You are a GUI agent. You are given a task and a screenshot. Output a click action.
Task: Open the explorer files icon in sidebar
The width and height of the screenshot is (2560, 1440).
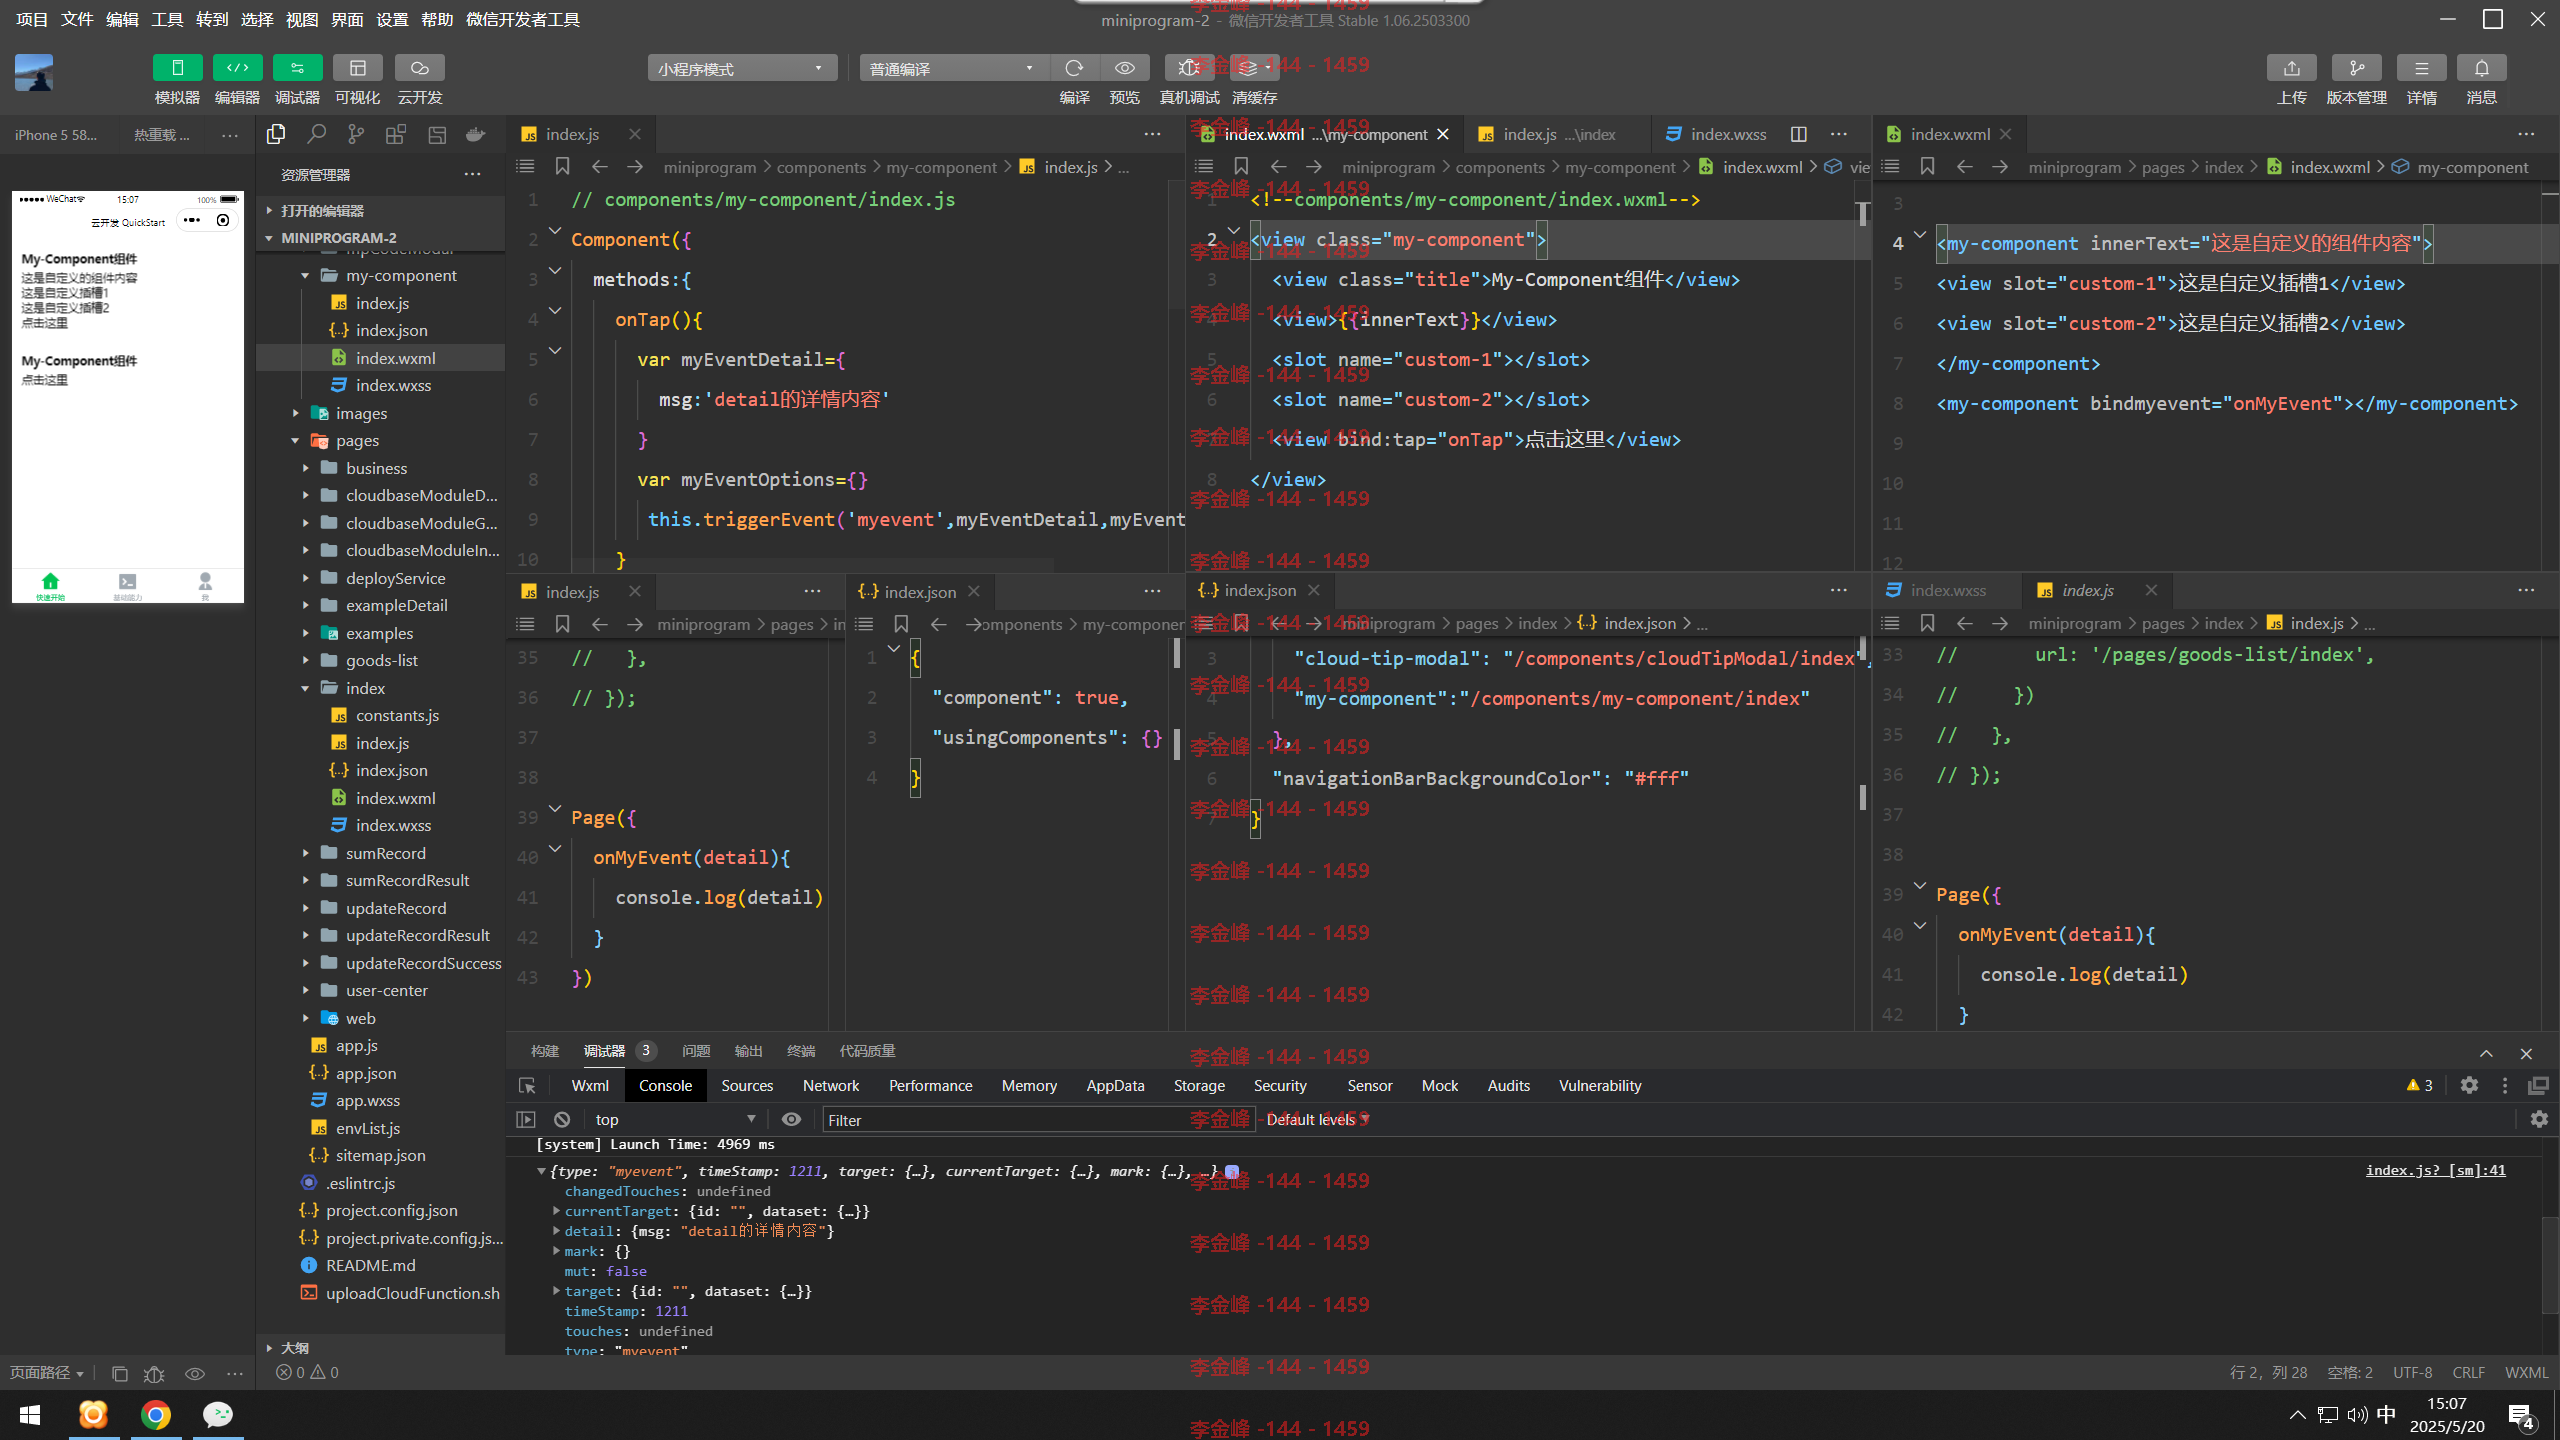click(276, 134)
